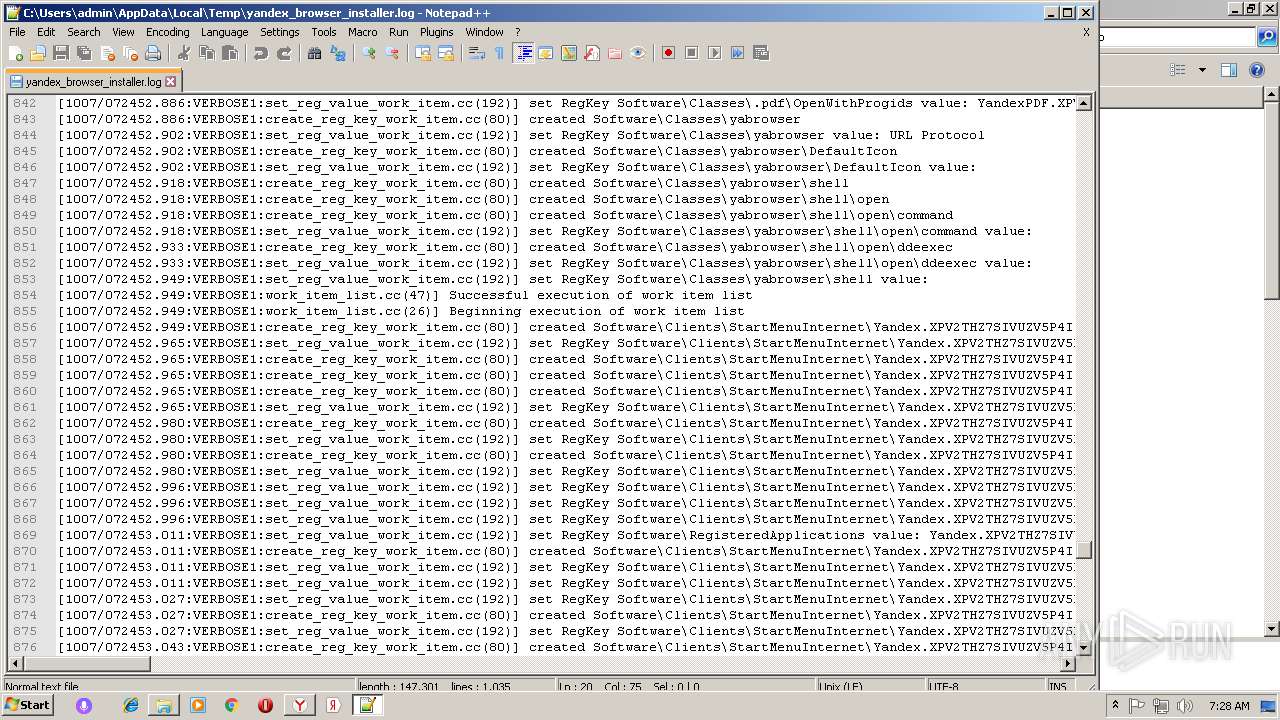This screenshot has height=720, width=1280.
Task: Open the Encoding menu
Action: (167, 32)
